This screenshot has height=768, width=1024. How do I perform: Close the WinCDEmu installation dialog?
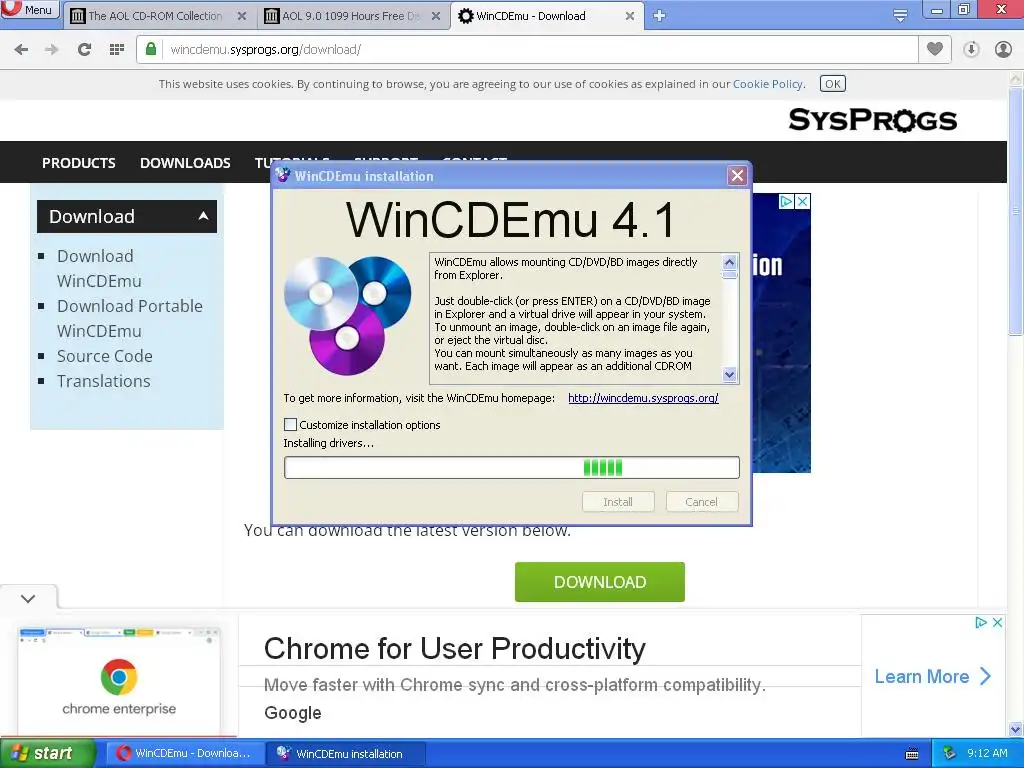(737, 176)
